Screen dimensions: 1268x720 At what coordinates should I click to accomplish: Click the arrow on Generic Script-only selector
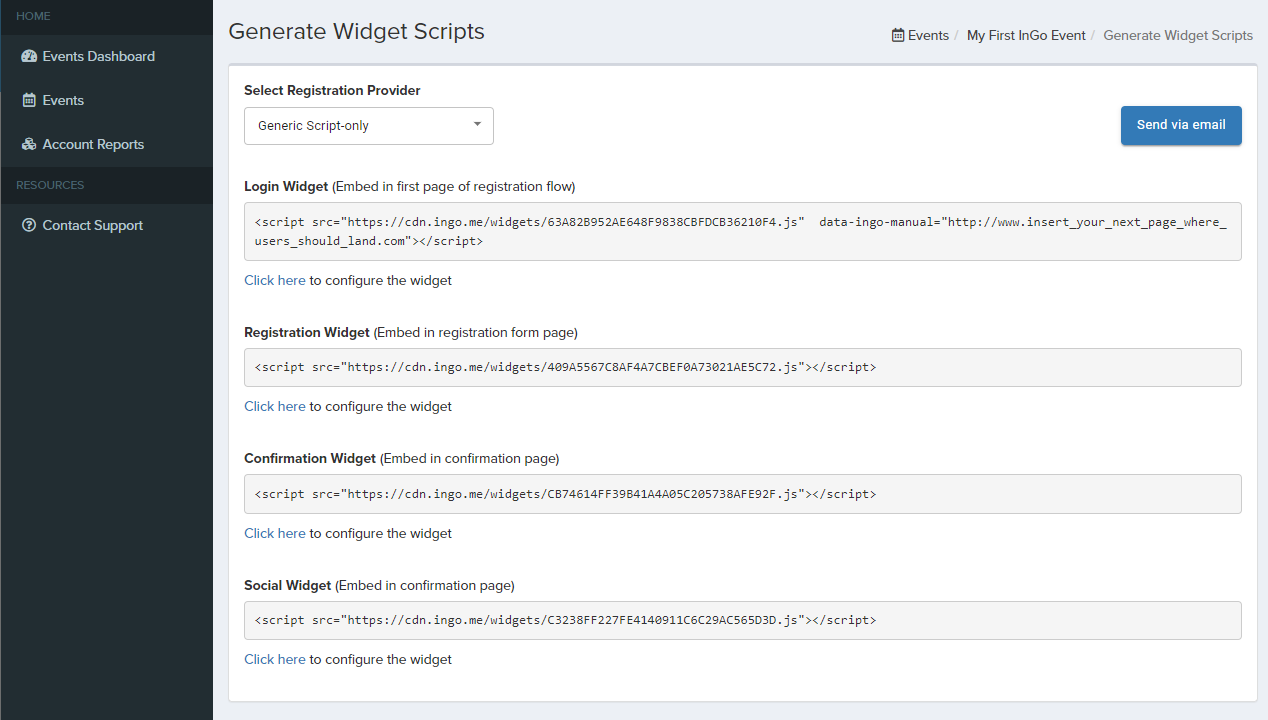point(477,123)
